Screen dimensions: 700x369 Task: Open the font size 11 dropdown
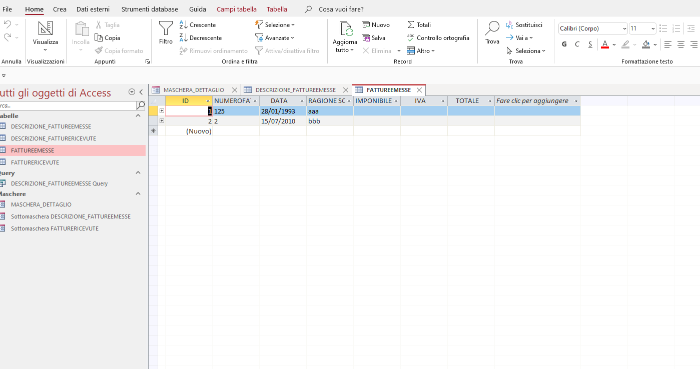pyautogui.click(x=653, y=29)
